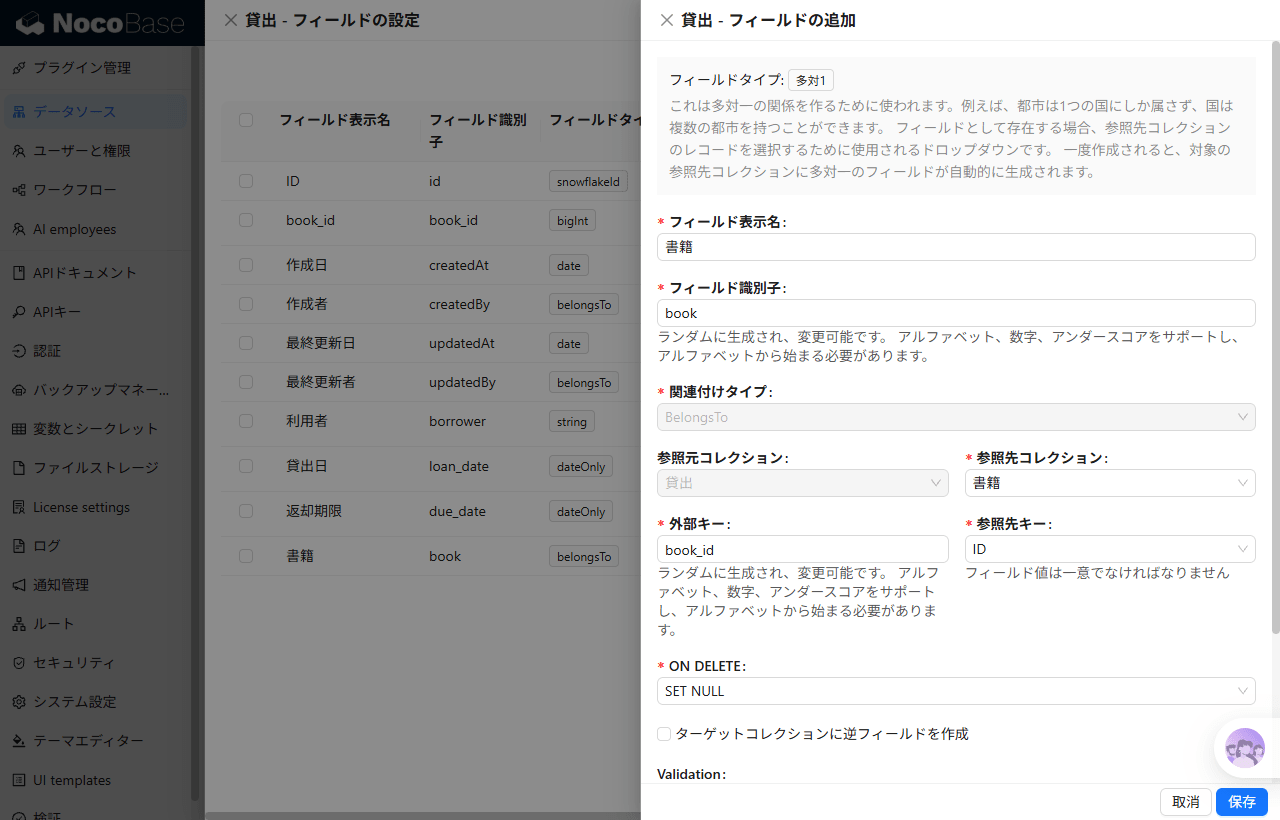
Task: Open the AI employees chat avatar
Action: tap(1245, 747)
